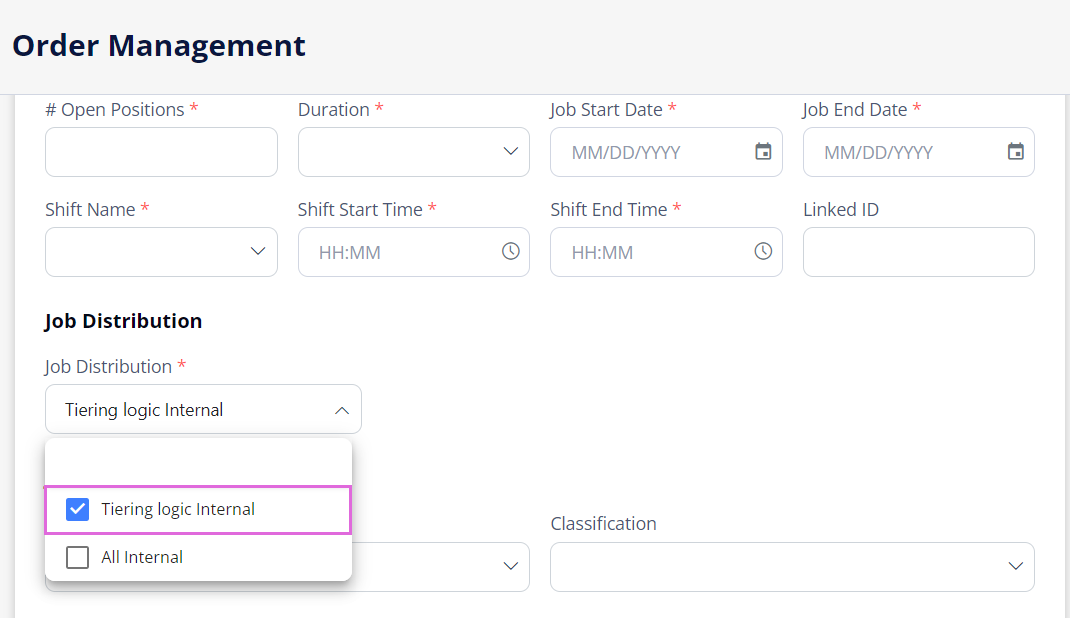Image resolution: width=1070 pixels, height=618 pixels.
Task: Open dropdown partially hidden behind the options list
Action: coord(510,566)
